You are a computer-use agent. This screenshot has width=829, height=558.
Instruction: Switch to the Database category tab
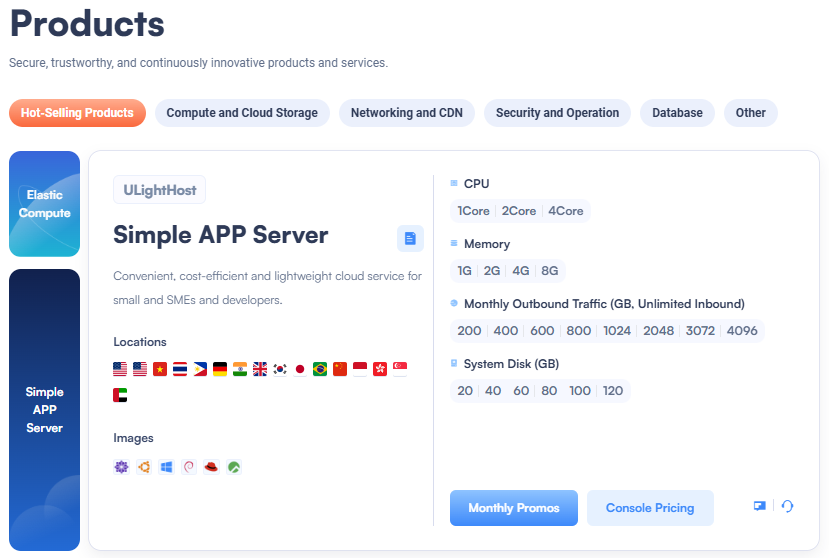point(677,113)
